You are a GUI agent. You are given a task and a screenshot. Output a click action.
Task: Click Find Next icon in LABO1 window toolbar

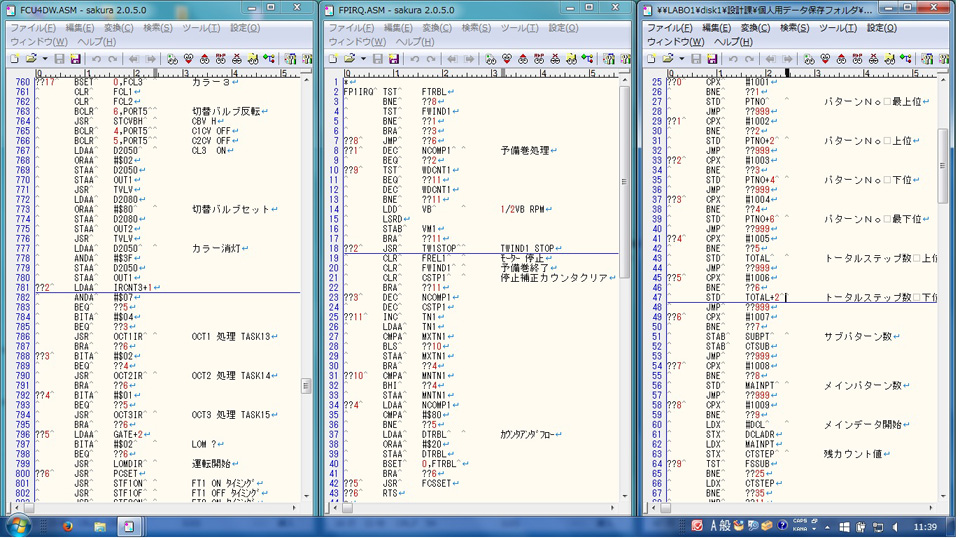click(x=825, y=59)
